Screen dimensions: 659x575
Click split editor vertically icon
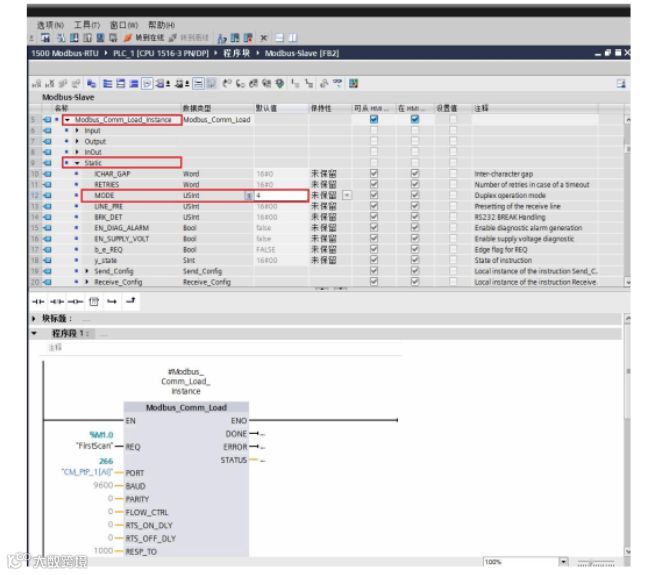point(293,38)
